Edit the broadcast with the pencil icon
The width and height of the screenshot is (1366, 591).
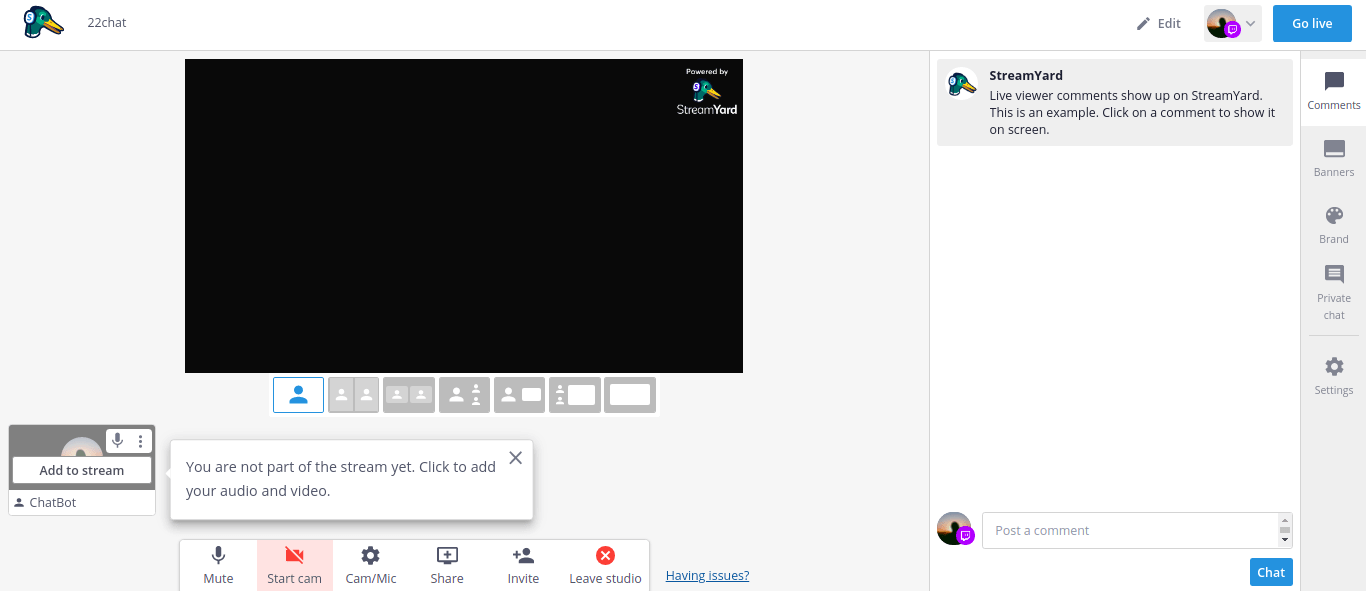1159,23
